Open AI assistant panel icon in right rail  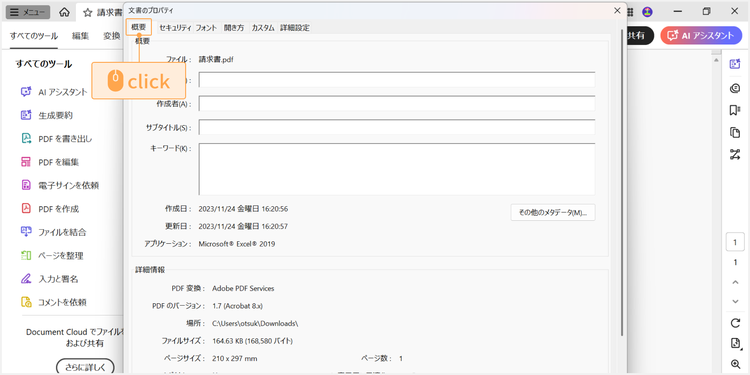[735, 65]
